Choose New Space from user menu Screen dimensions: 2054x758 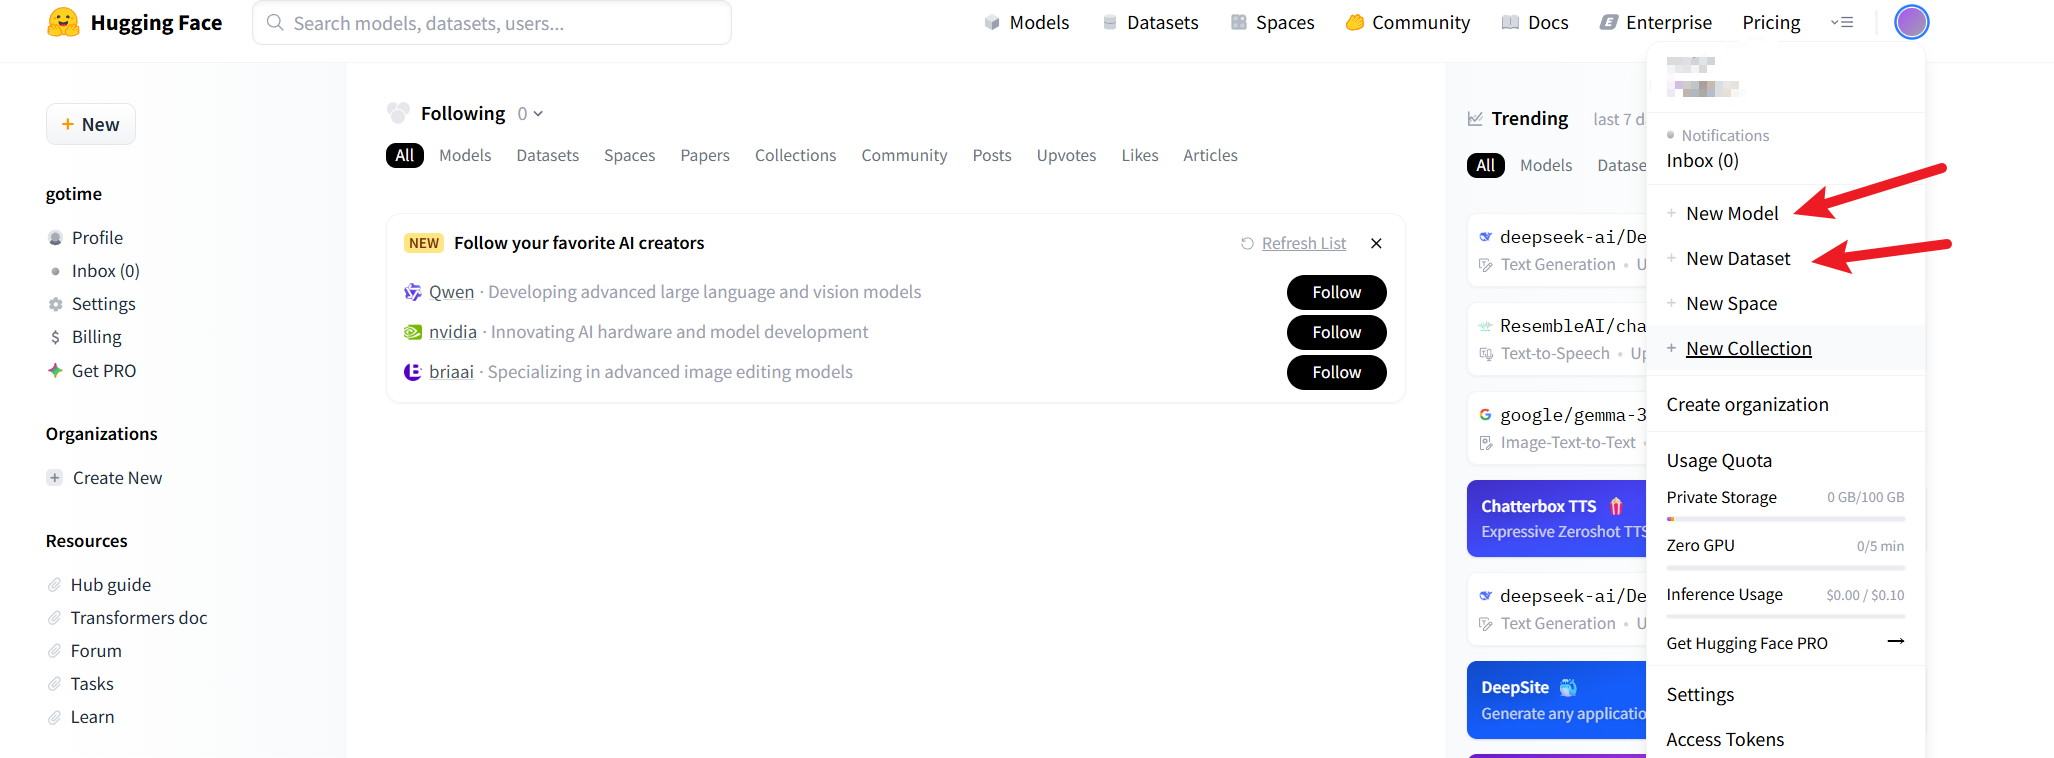pyautogui.click(x=1732, y=303)
